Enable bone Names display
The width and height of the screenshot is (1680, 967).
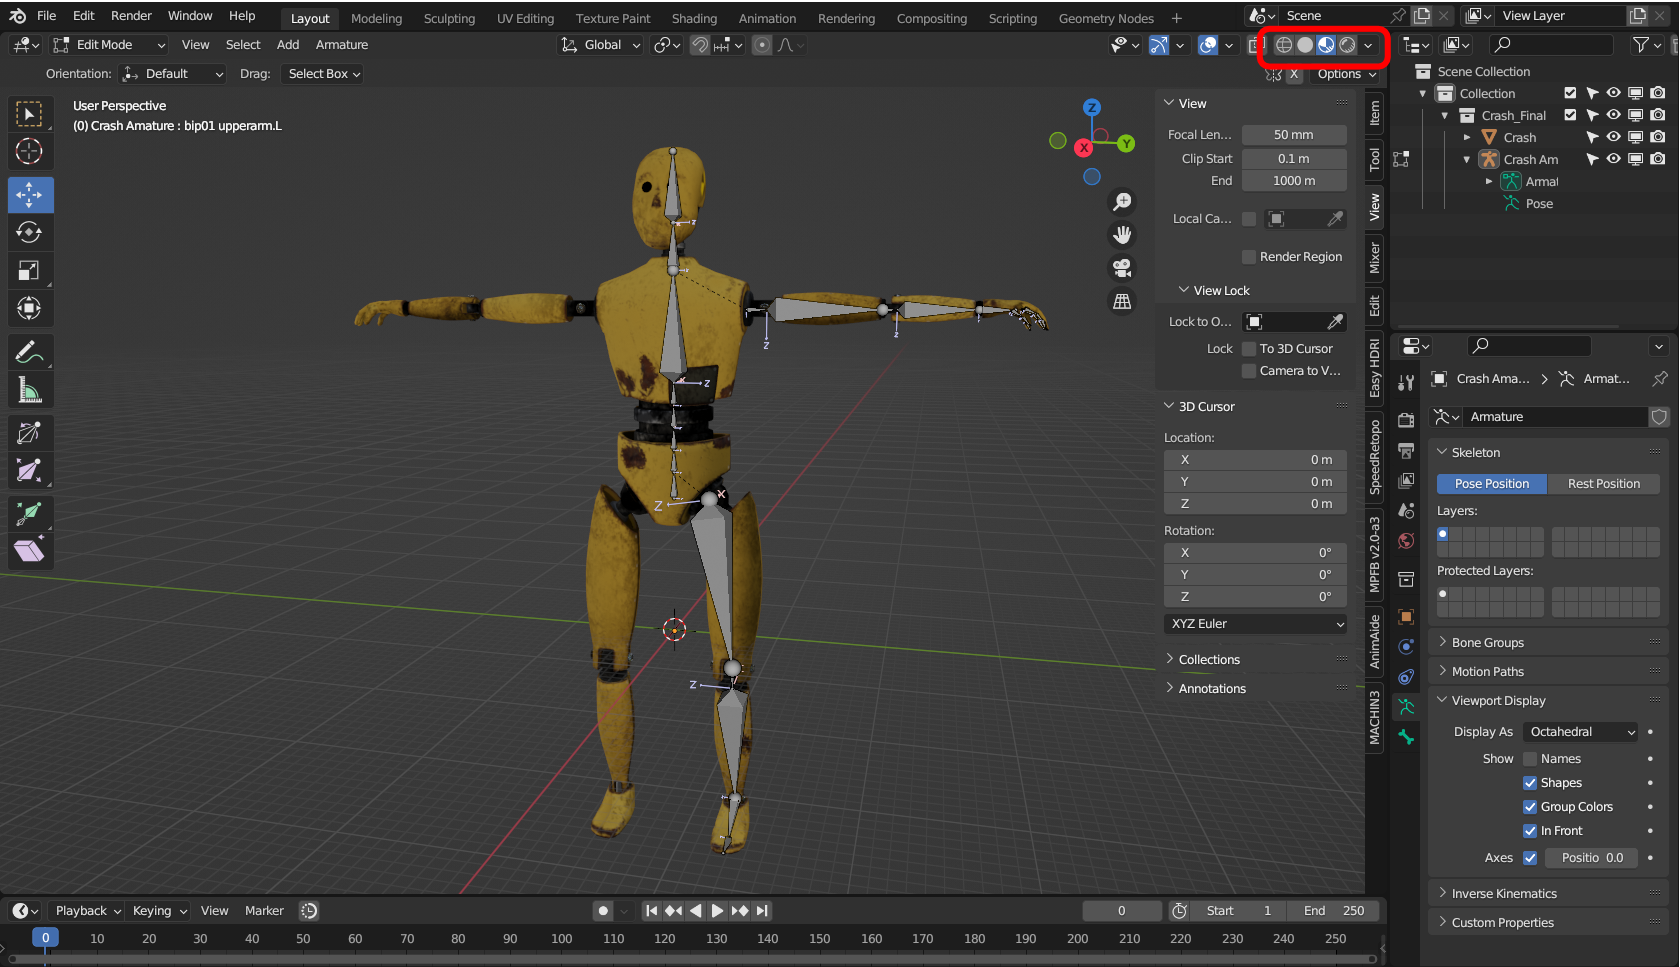click(1530, 759)
